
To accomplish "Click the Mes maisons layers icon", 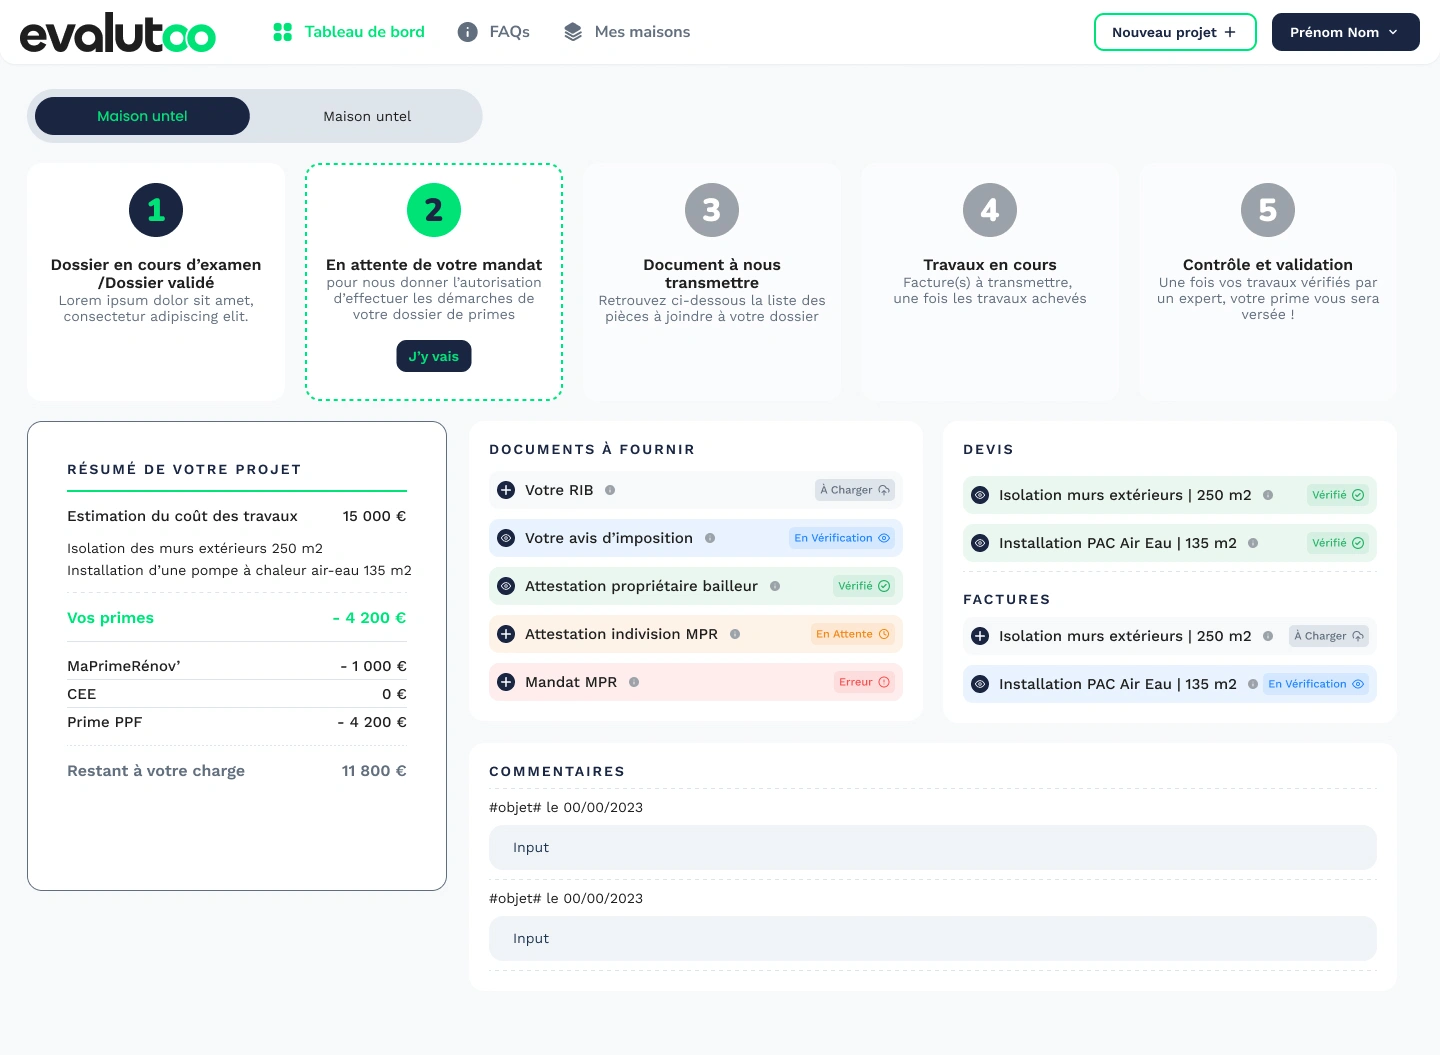I will click(573, 32).
